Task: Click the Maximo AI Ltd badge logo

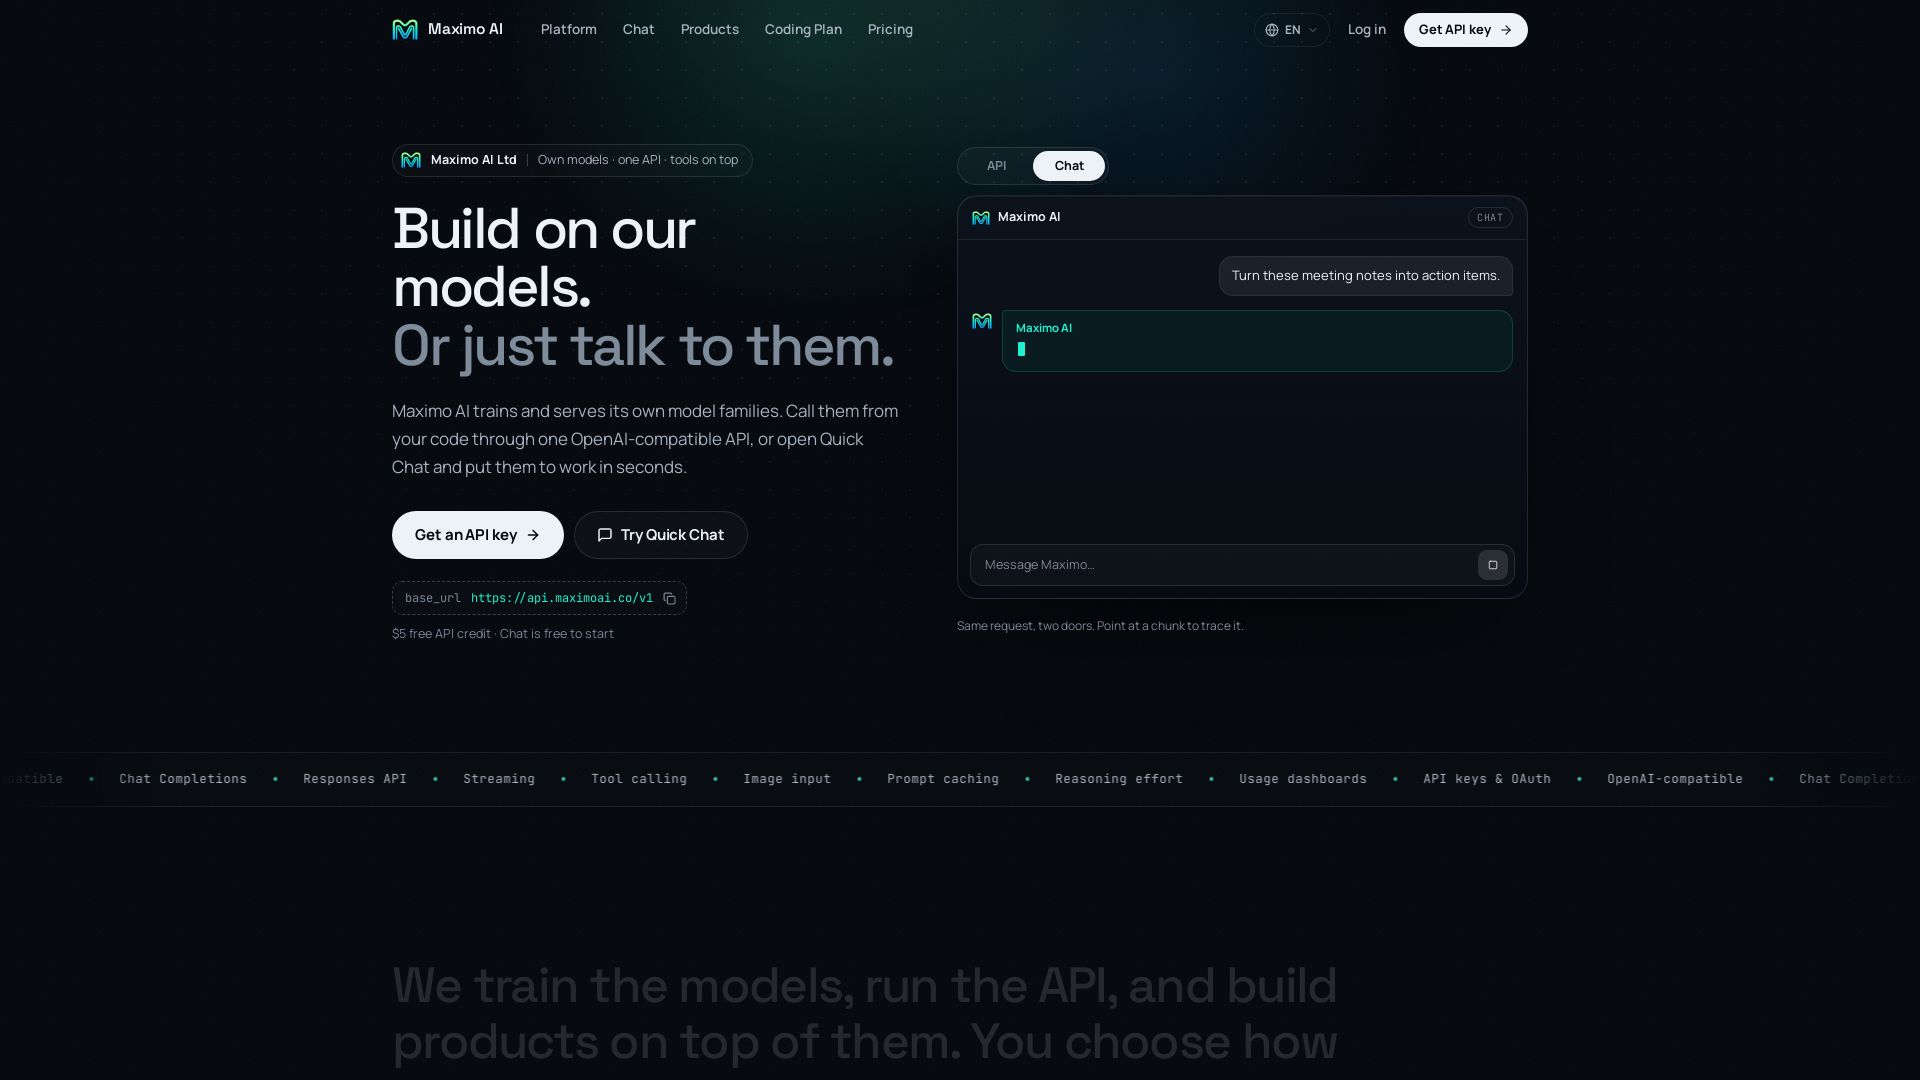Action: [x=411, y=160]
